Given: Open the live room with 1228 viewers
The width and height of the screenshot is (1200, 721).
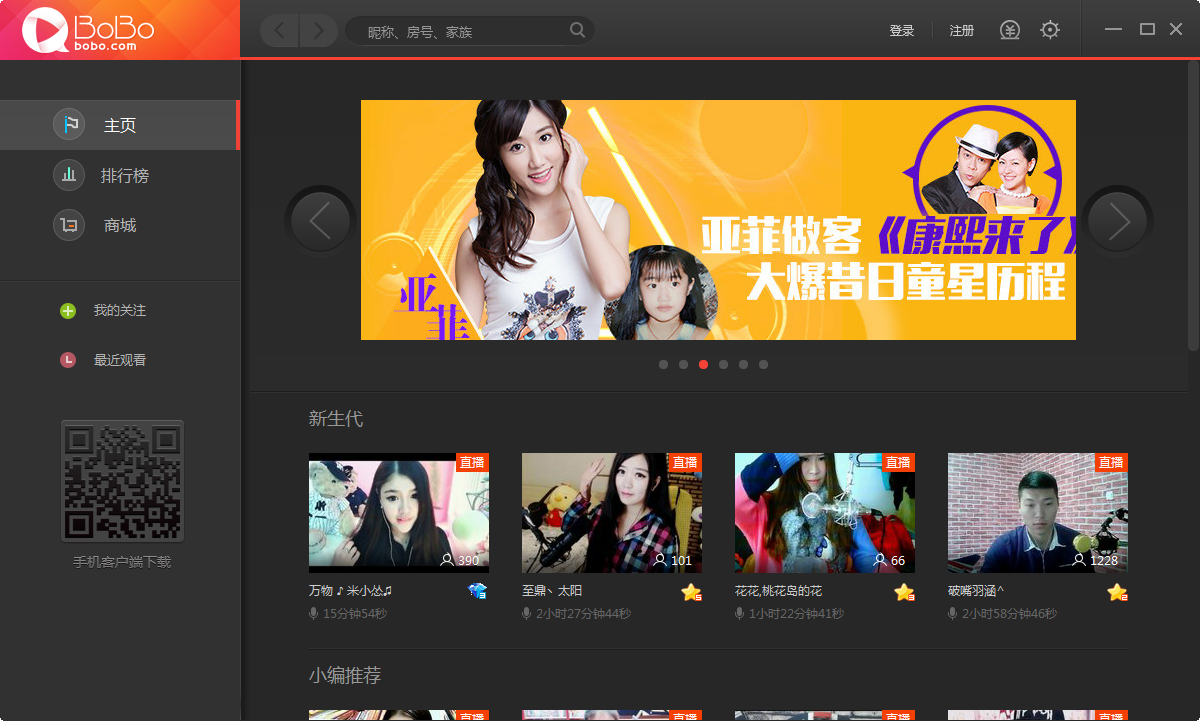Looking at the screenshot, I should 1038,513.
